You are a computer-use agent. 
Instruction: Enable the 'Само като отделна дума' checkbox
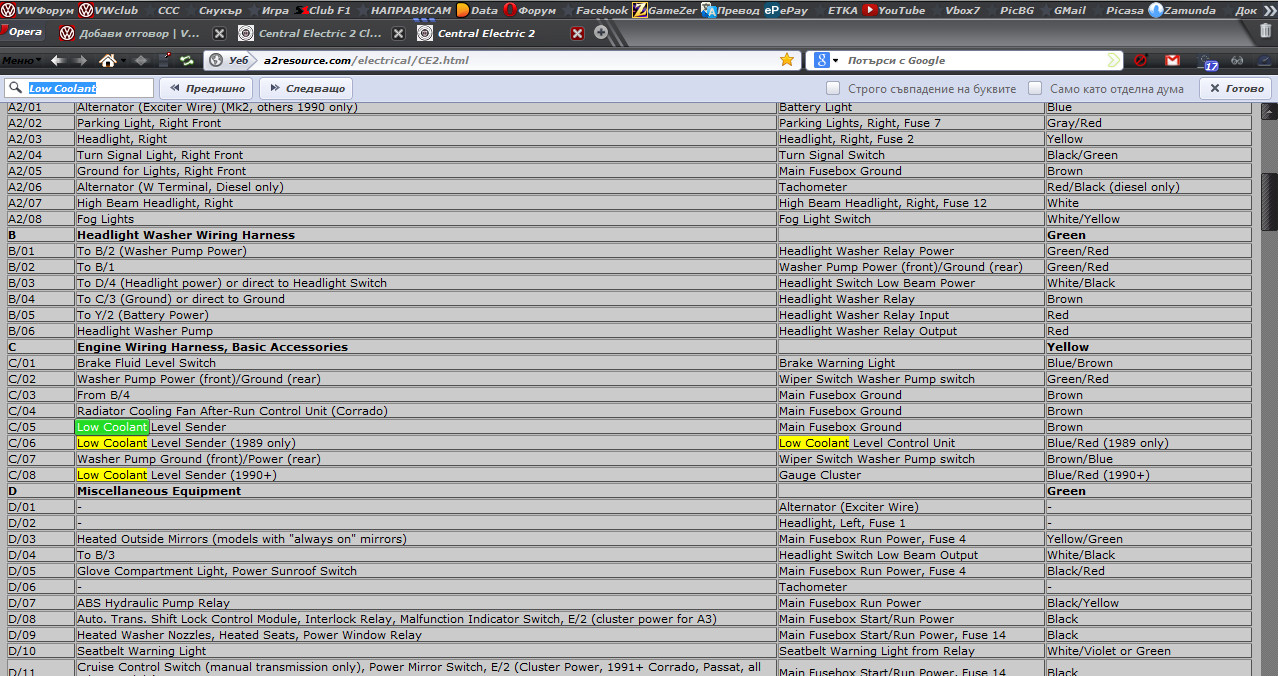(x=1035, y=88)
